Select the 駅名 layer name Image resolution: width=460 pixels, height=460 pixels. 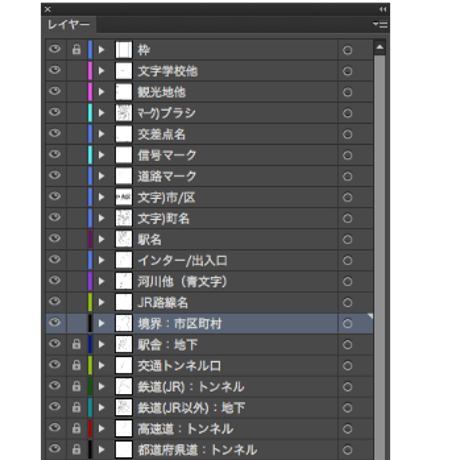tap(150, 239)
